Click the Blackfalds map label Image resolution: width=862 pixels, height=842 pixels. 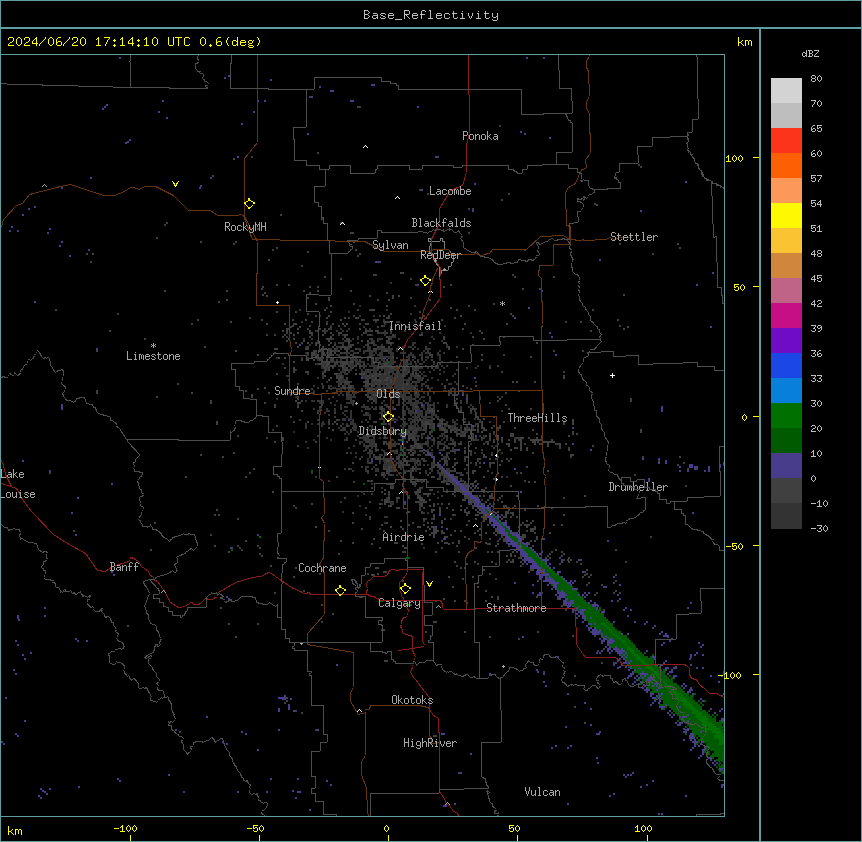(x=441, y=223)
